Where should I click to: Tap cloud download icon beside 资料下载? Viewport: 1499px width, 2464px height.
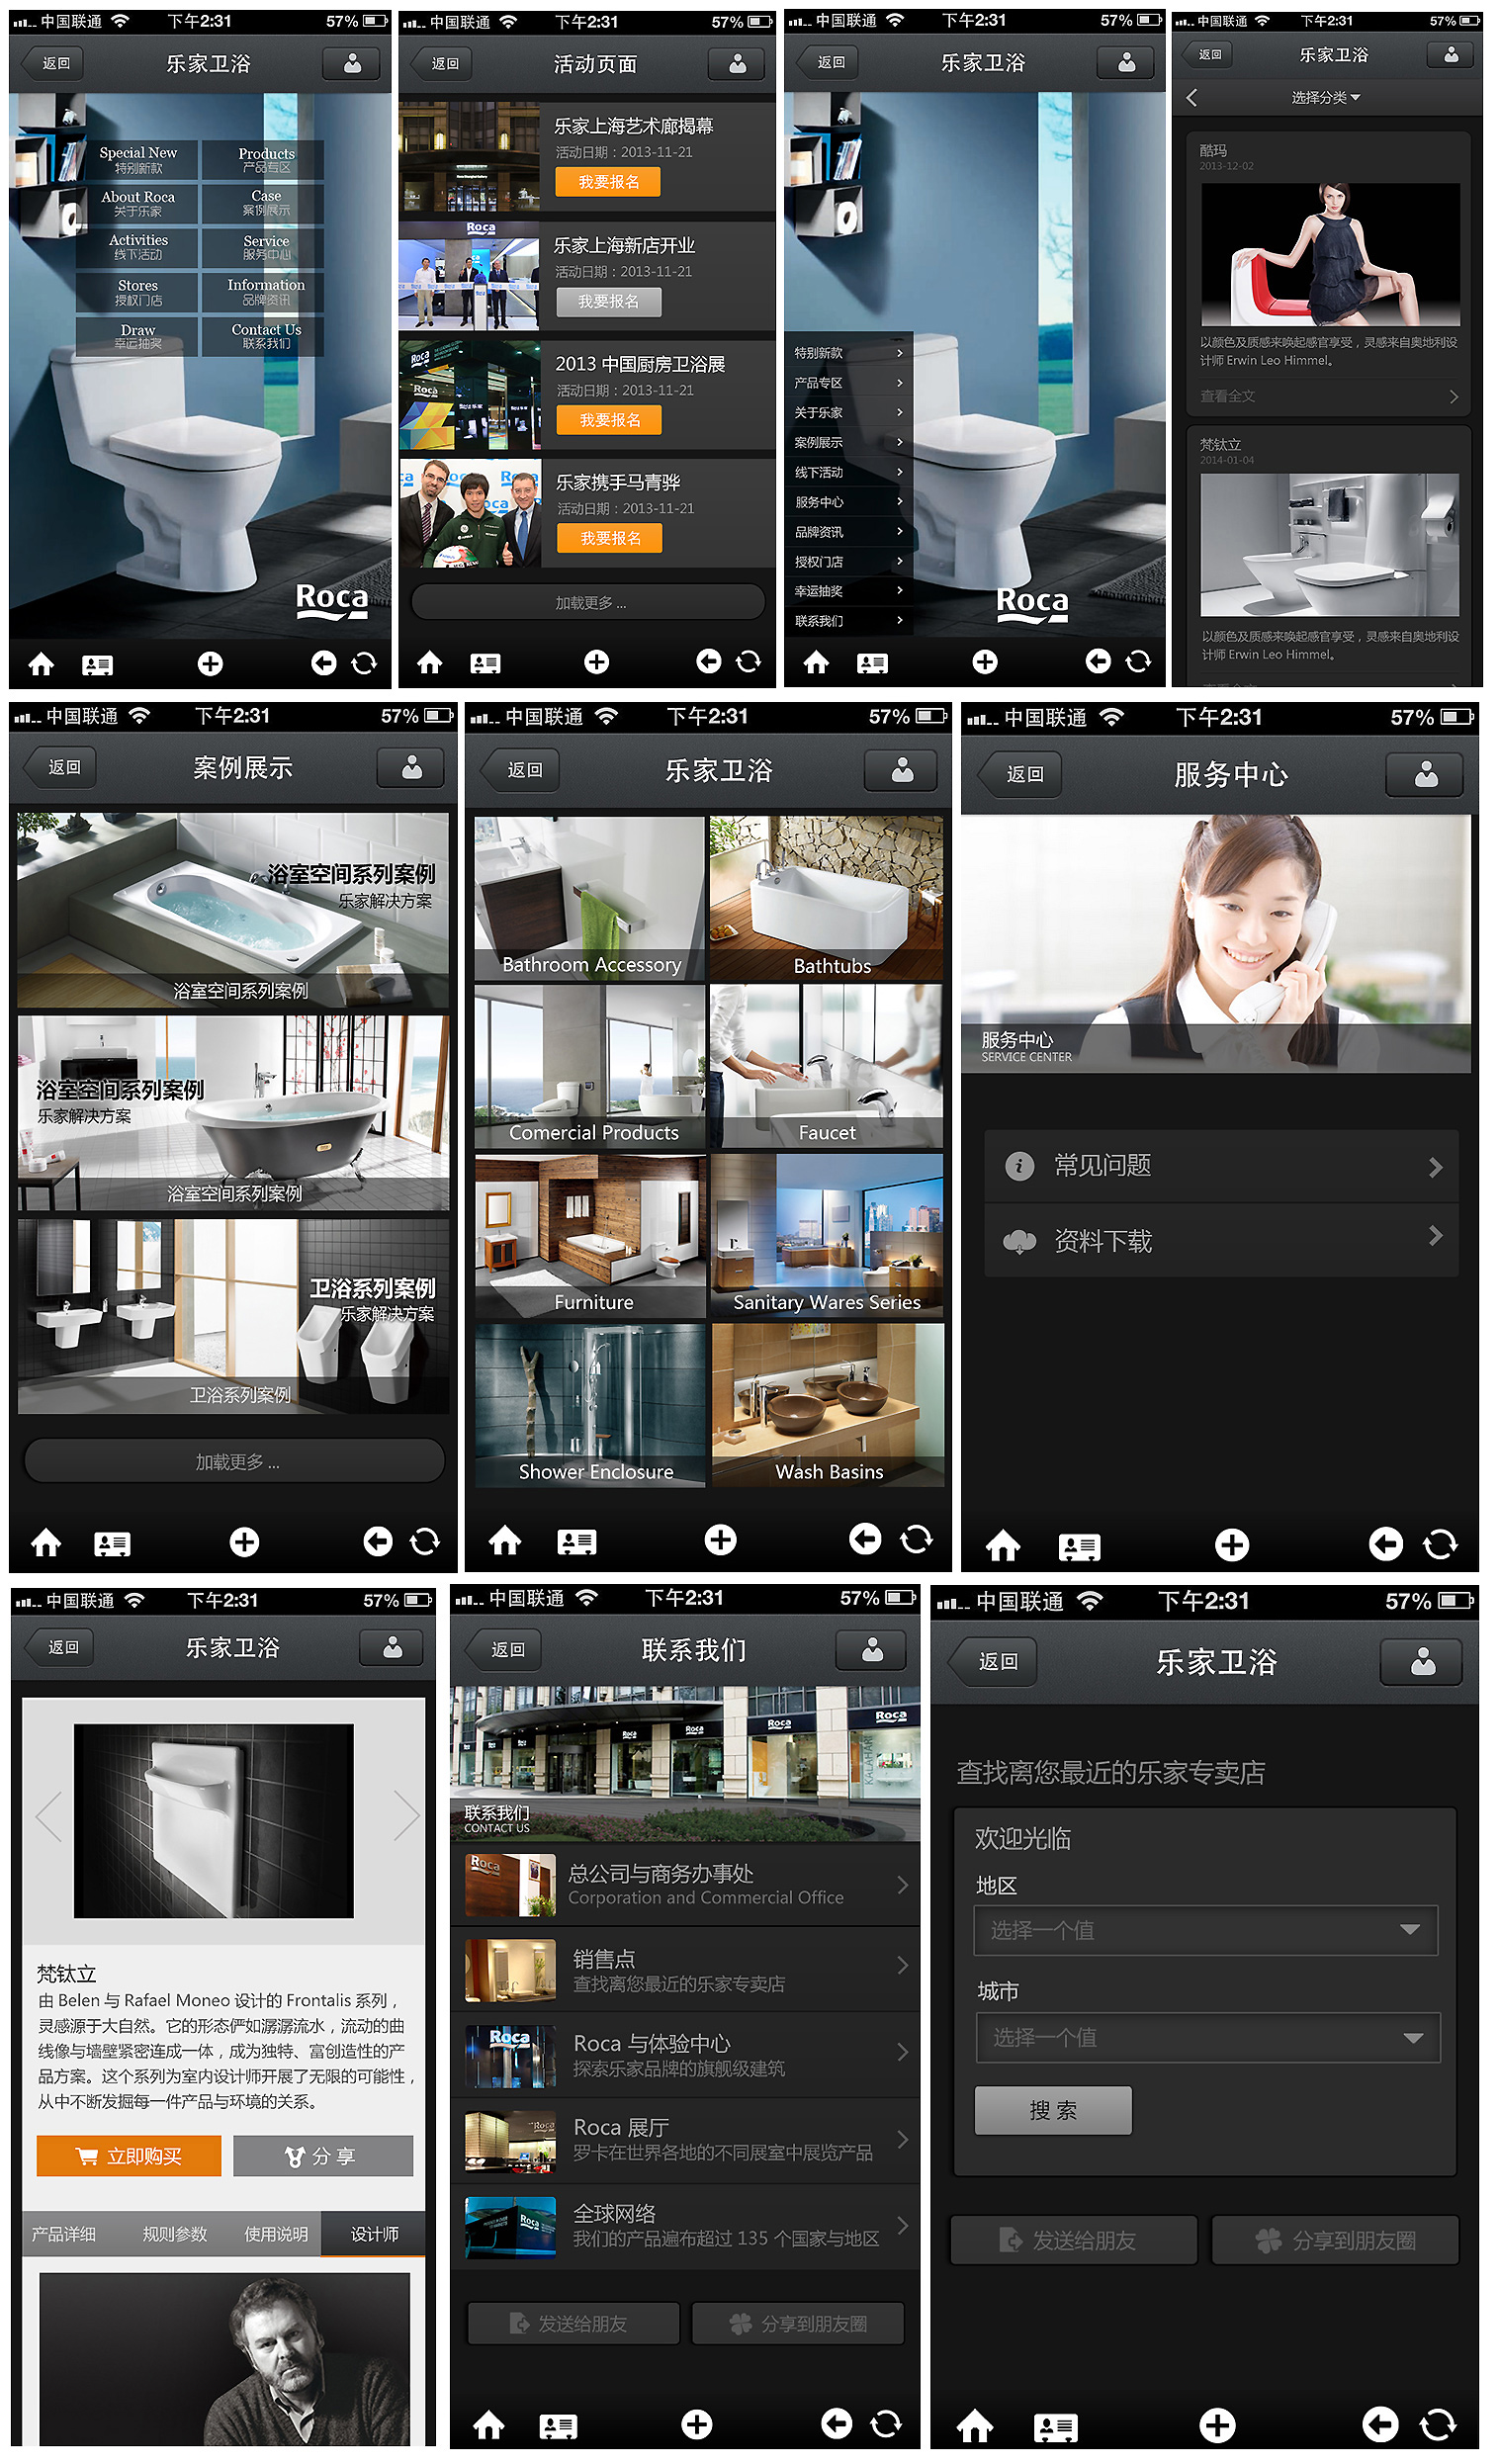click(1019, 1241)
